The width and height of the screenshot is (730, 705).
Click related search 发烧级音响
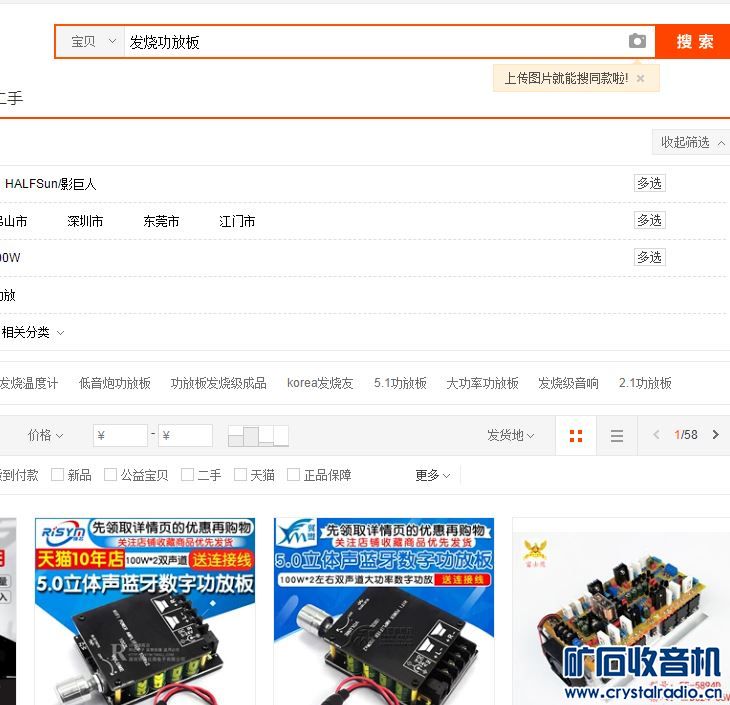point(568,383)
